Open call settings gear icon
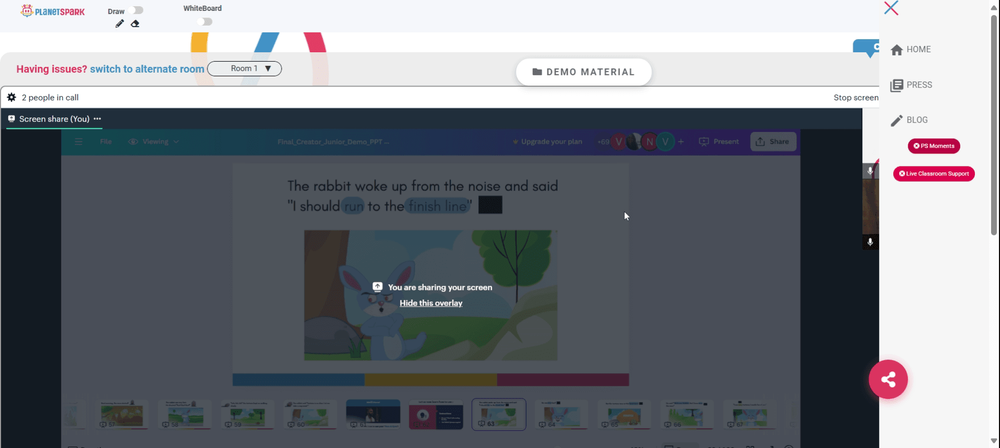Viewport: 1000px width, 448px height. [11, 98]
